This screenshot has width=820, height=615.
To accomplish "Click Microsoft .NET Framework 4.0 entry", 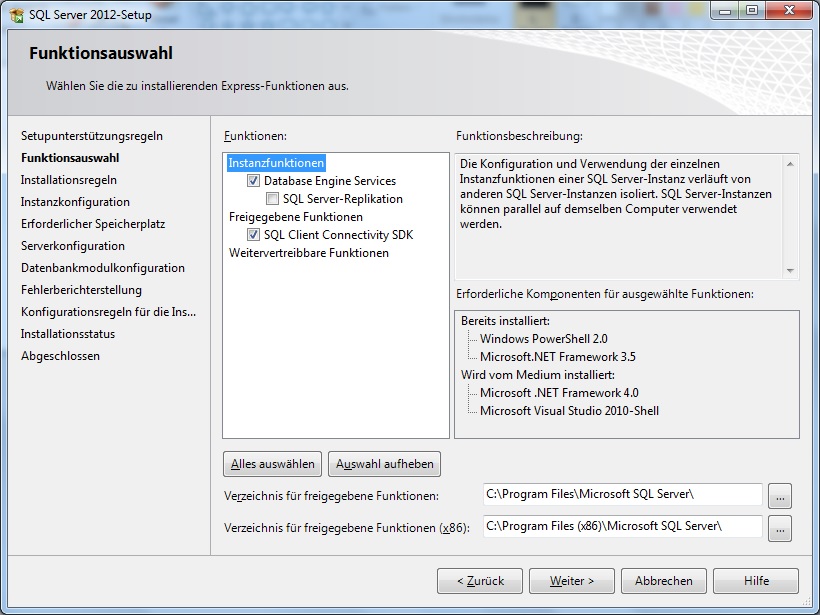I will (x=559, y=393).
